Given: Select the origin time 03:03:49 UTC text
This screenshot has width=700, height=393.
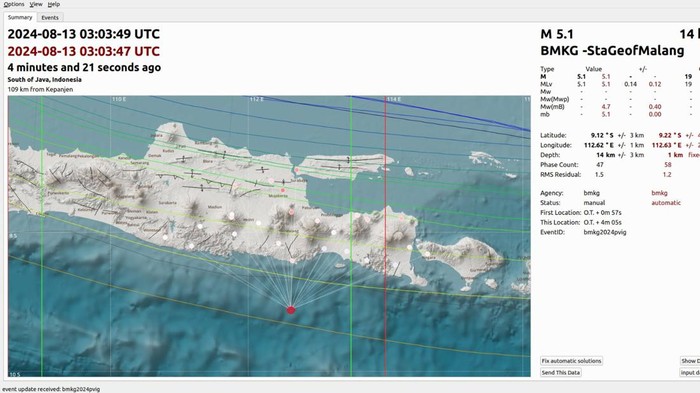Looking at the screenshot, I should point(83,34).
